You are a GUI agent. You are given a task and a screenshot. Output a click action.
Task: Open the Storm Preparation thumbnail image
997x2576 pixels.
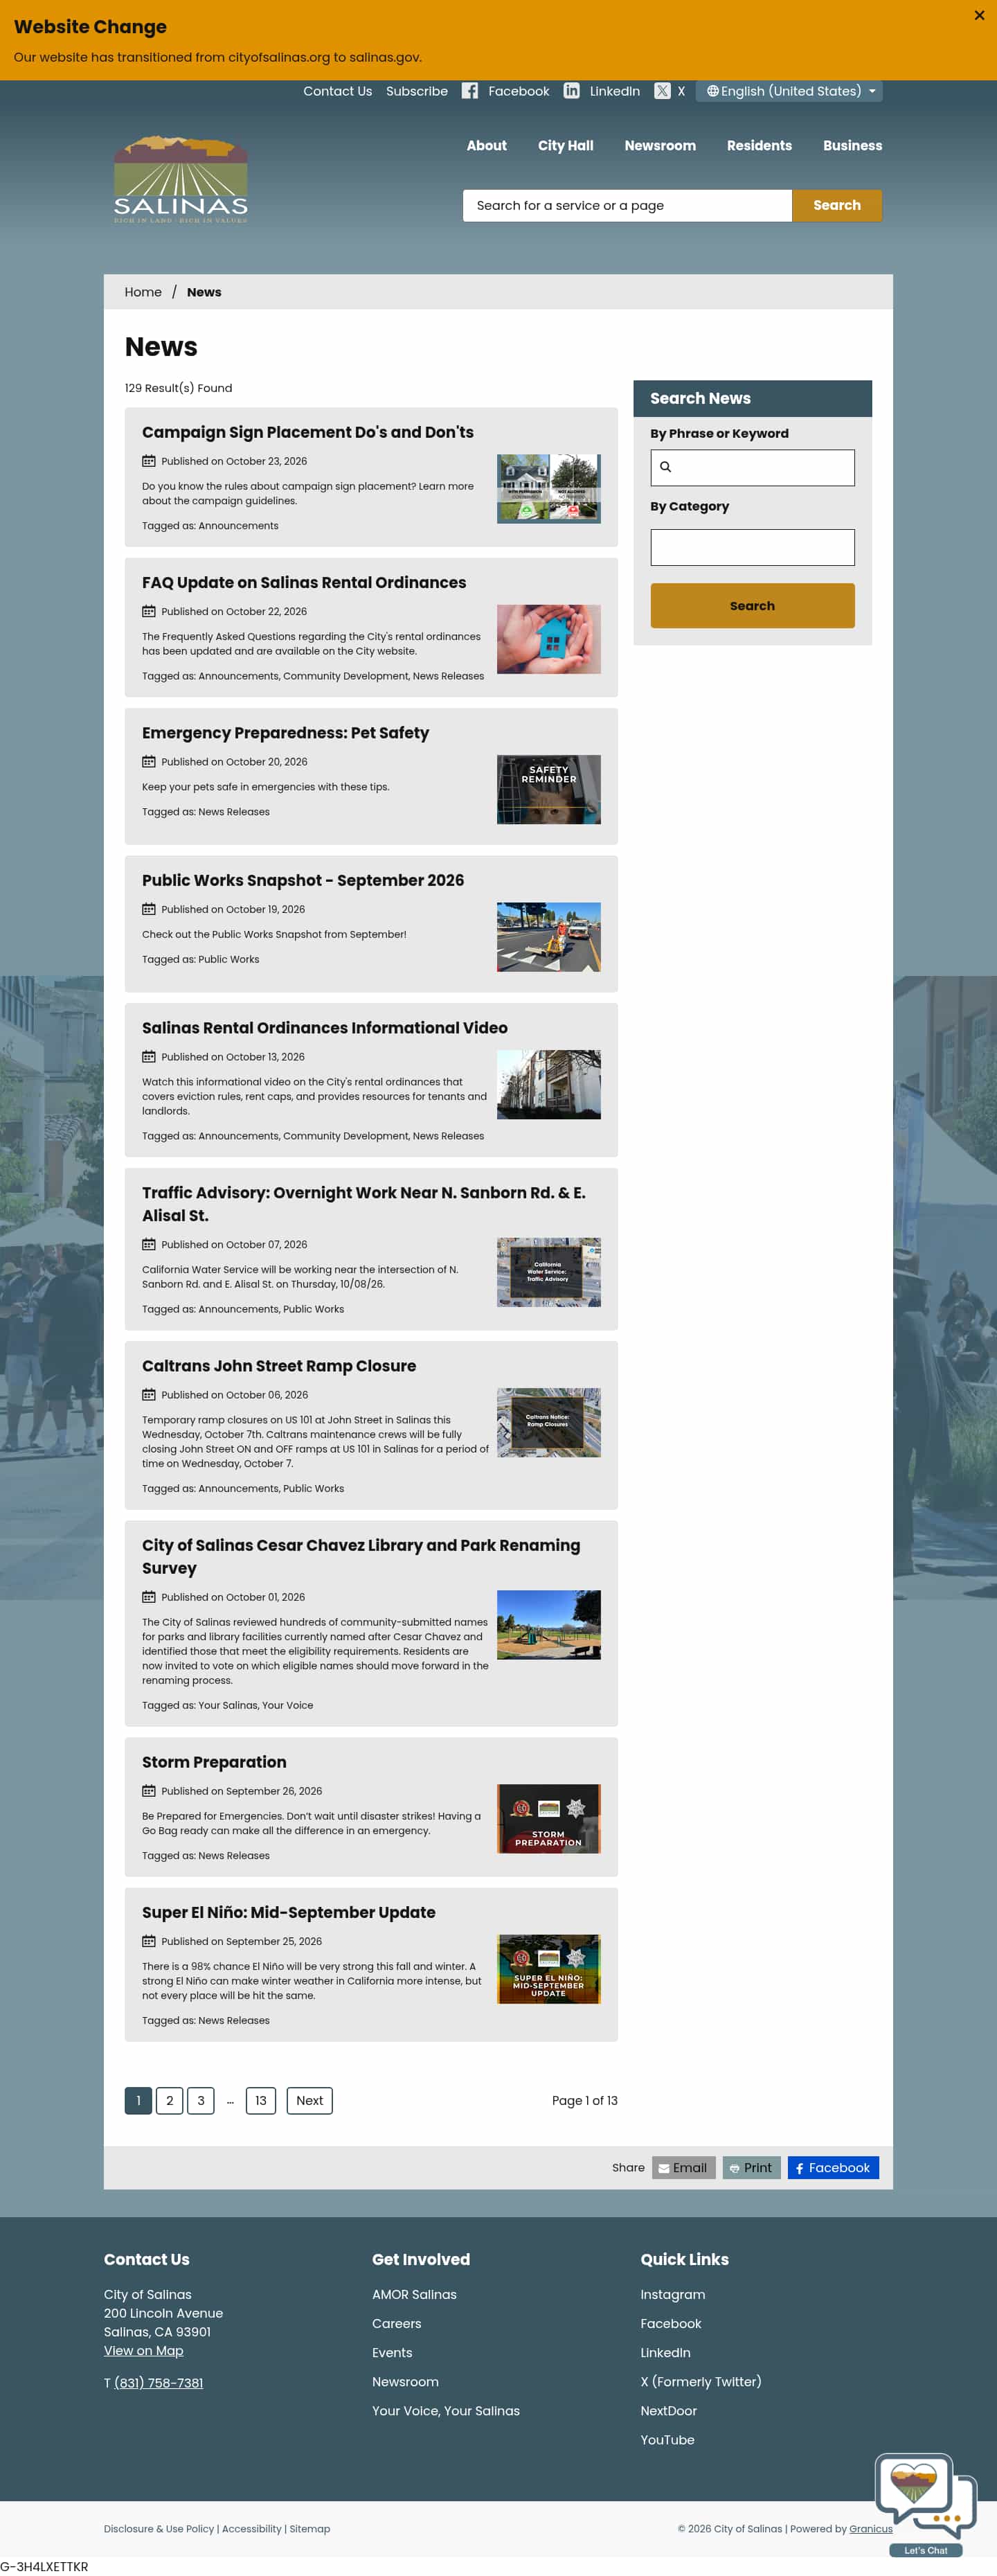[x=549, y=1819]
